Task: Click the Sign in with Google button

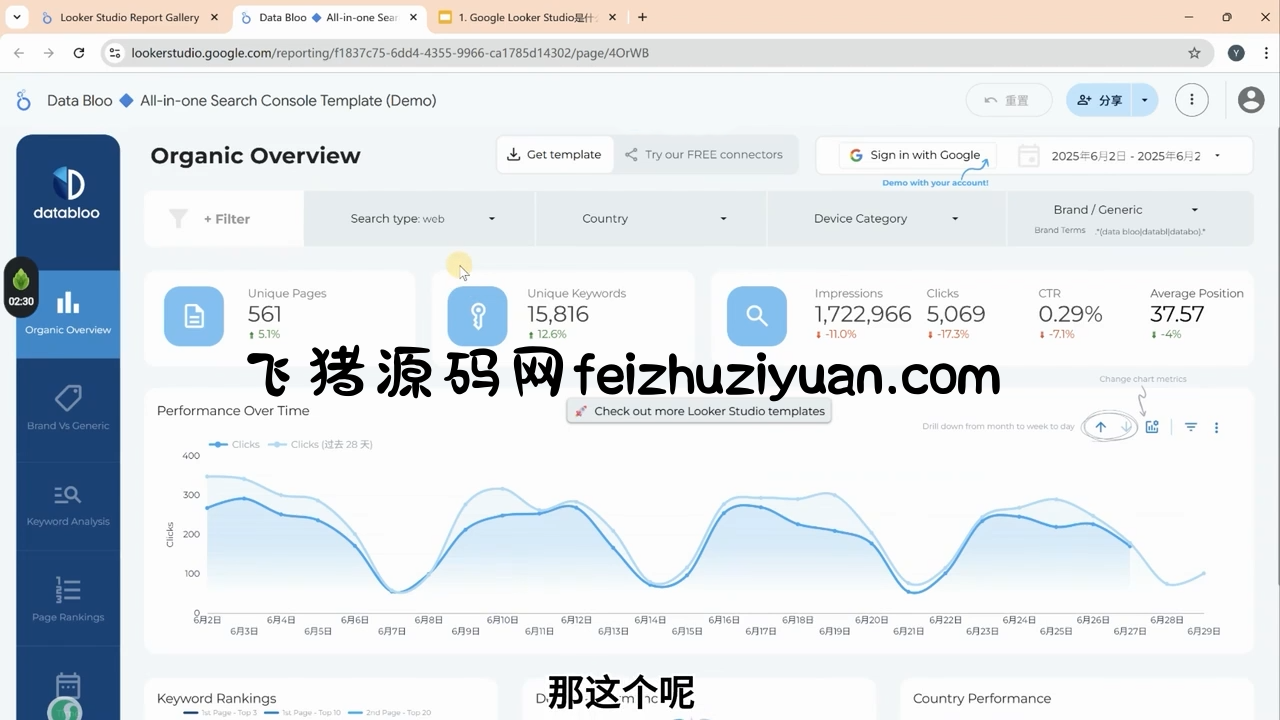Action: (915, 155)
